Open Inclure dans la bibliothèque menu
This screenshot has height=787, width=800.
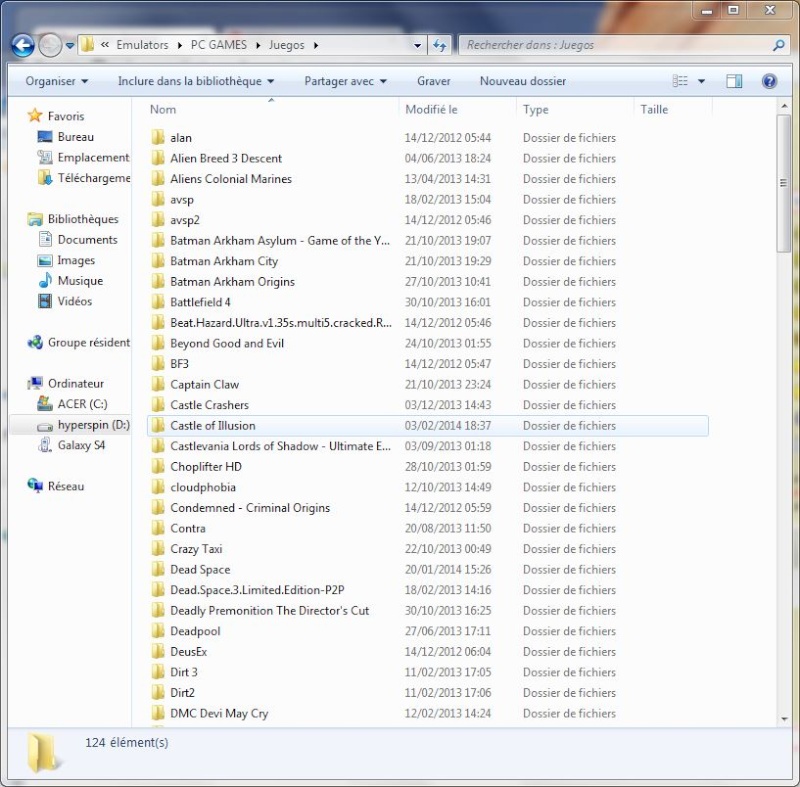[x=196, y=81]
